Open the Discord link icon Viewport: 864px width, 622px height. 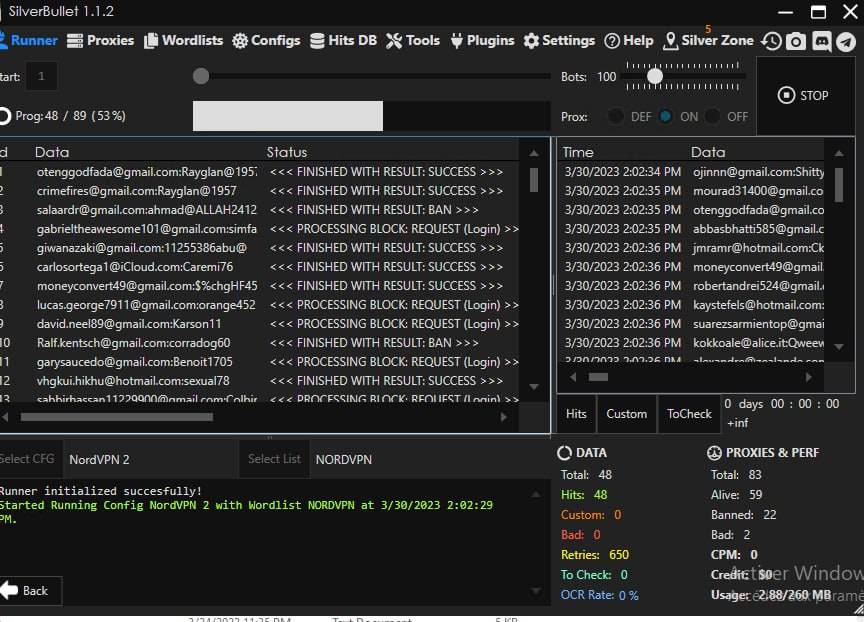[x=821, y=41]
